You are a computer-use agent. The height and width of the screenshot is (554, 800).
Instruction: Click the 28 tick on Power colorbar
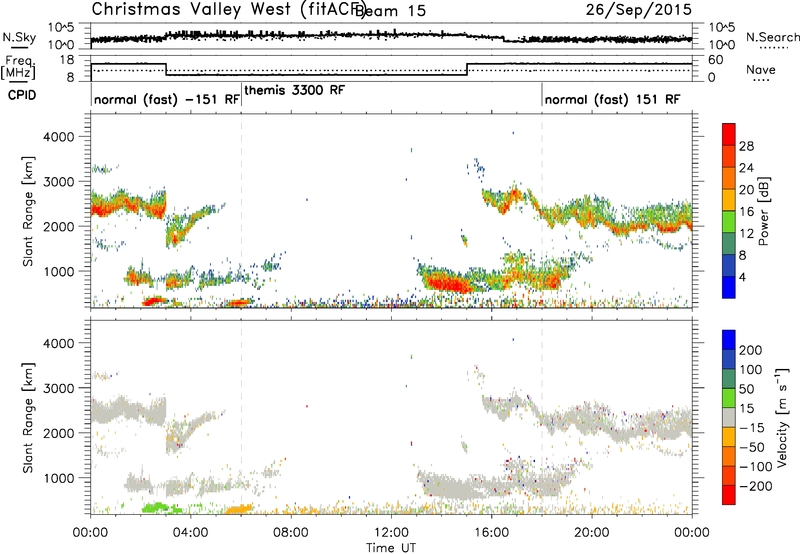click(746, 146)
